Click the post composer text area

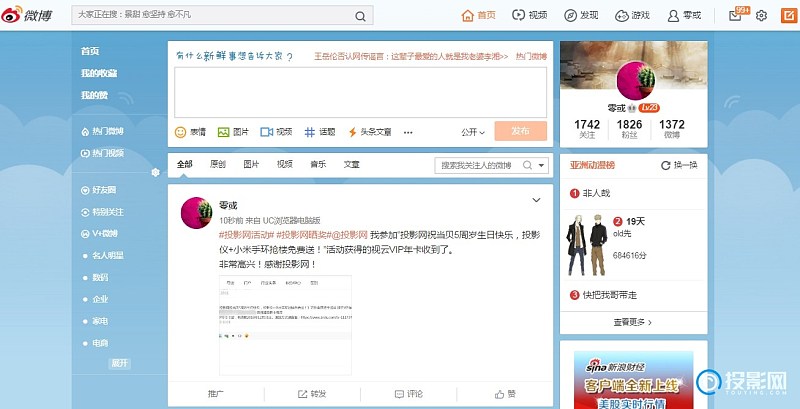pos(360,93)
